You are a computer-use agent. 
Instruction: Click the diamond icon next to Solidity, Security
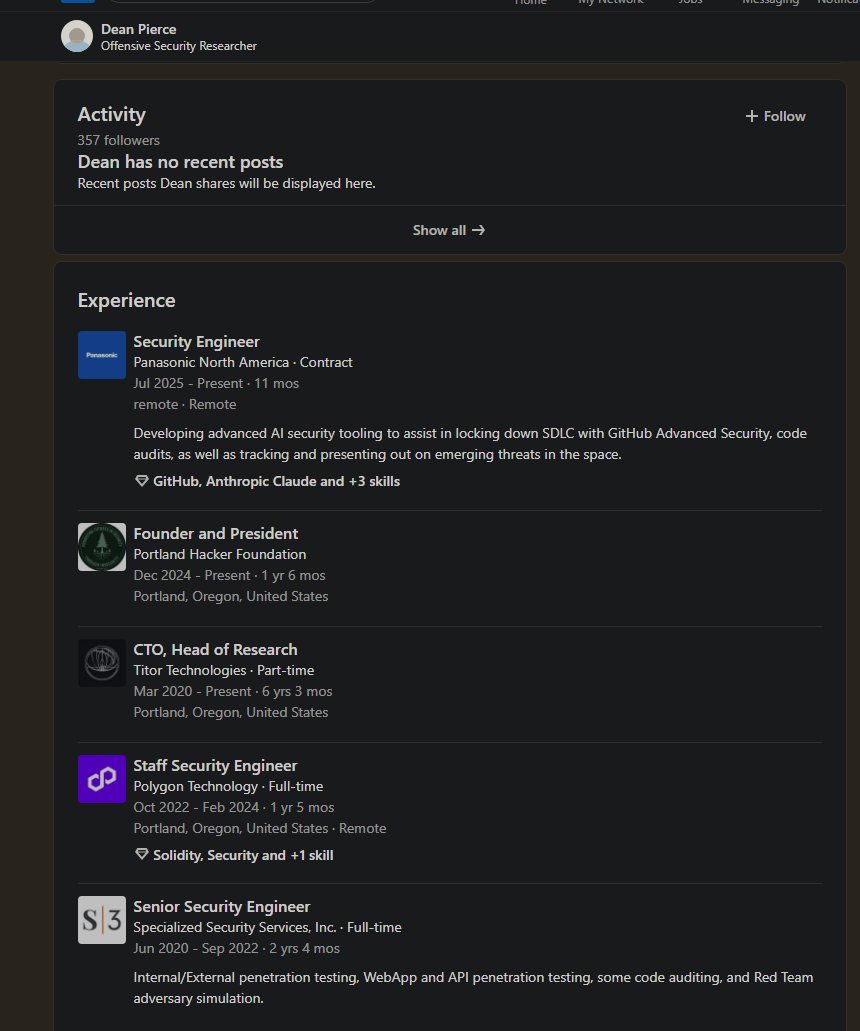click(141, 855)
